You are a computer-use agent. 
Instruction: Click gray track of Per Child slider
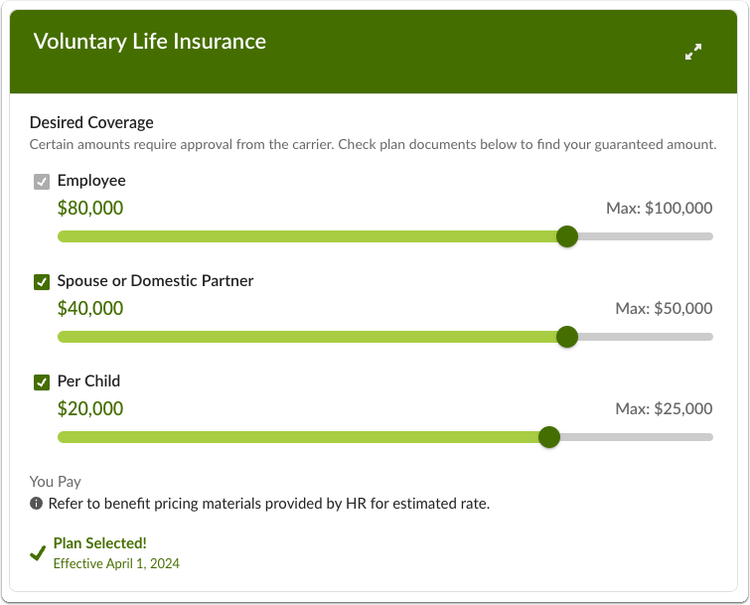click(636, 437)
